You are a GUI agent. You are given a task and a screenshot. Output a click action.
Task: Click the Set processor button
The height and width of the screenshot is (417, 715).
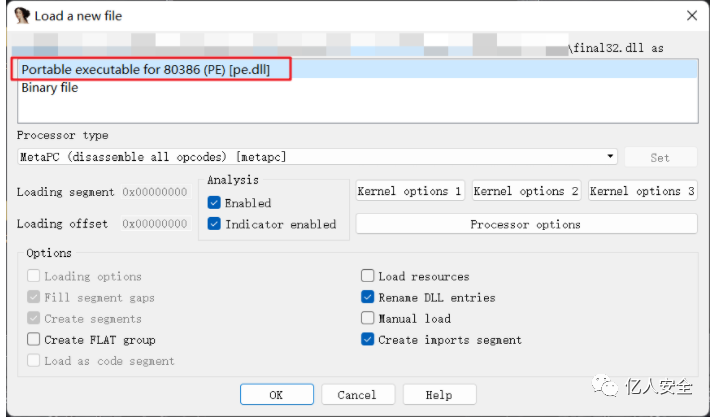click(660, 157)
